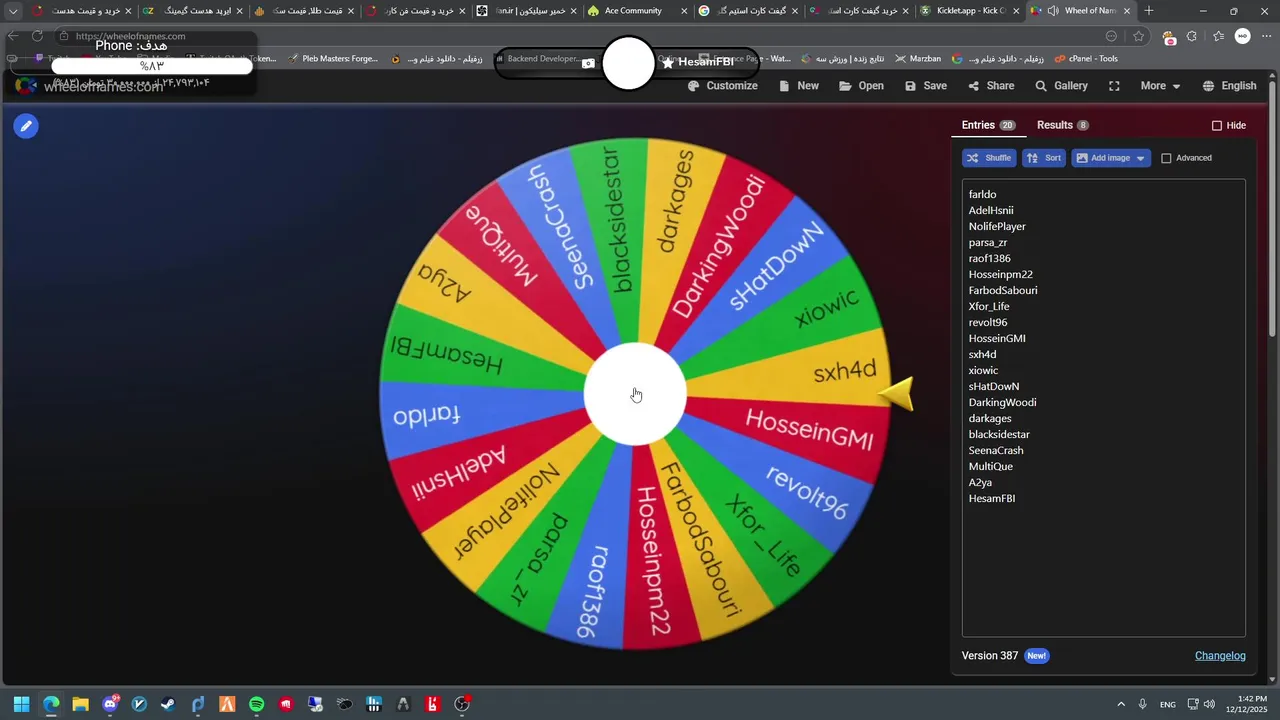Click the white wheel center to spin
Viewport: 1280px width, 720px height.
(x=635, y=394)
